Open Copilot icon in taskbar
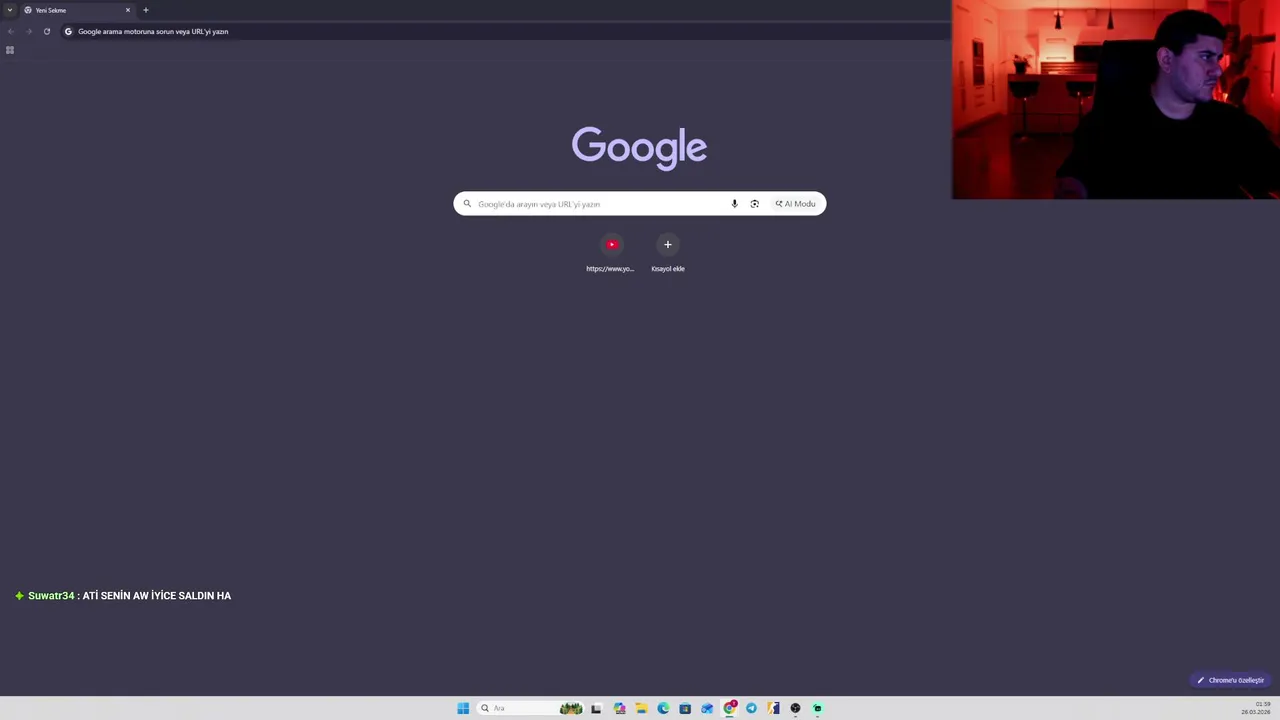Image resolution: width=1280 pixels, height=720 pixels. [x=619, y=708]
